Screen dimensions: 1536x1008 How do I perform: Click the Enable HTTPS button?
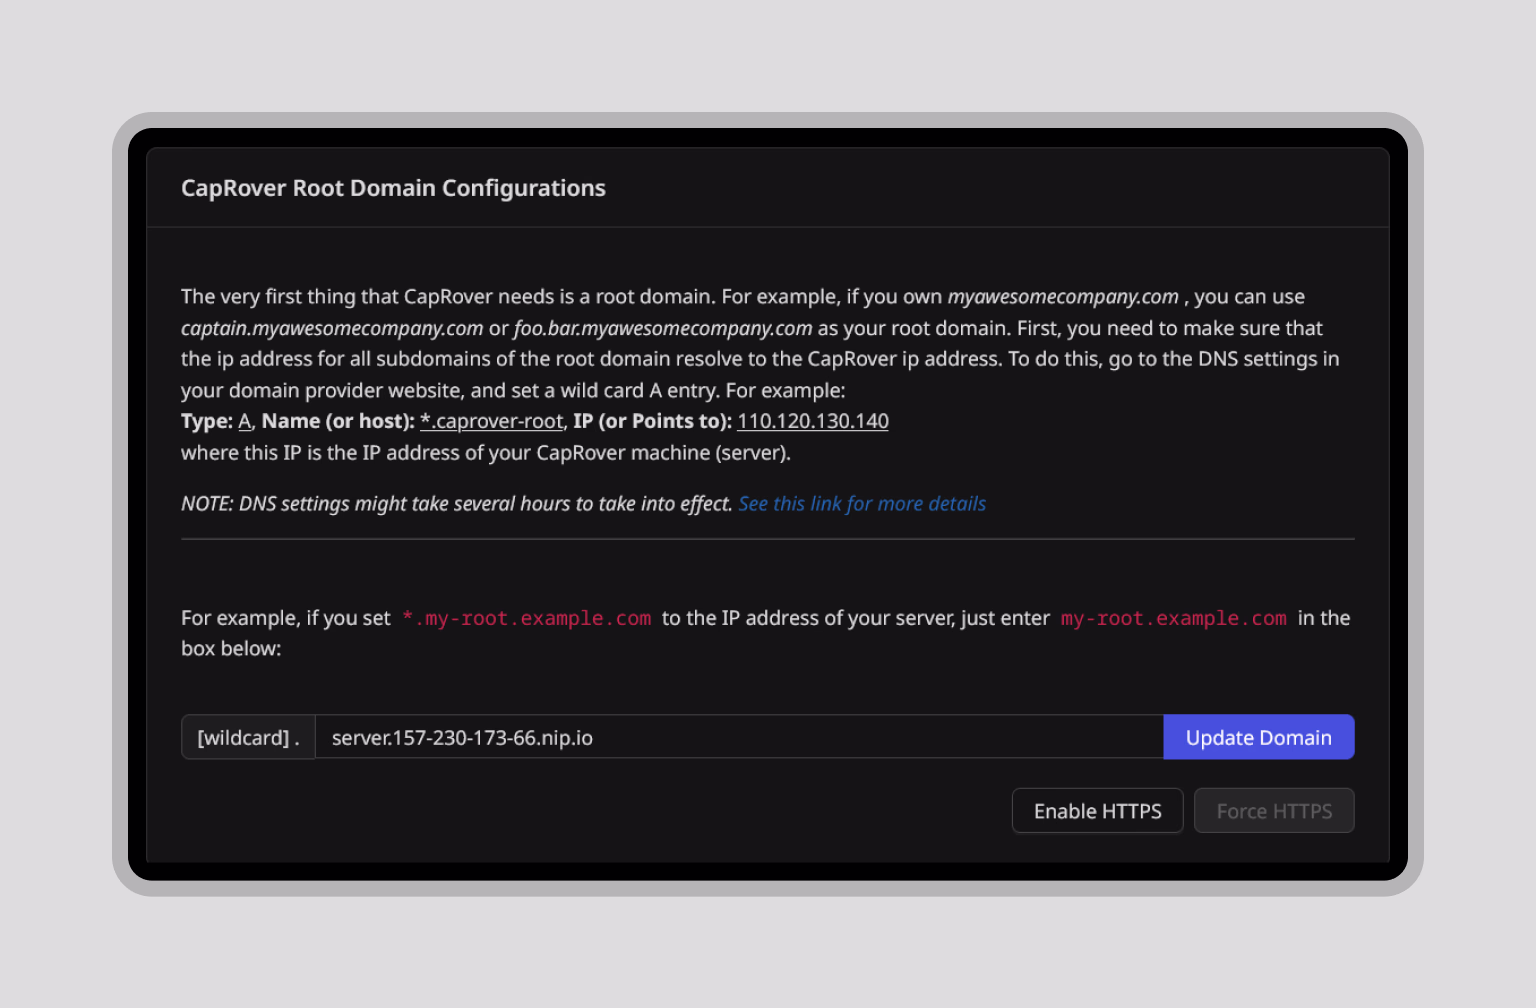click(1097, 811)
